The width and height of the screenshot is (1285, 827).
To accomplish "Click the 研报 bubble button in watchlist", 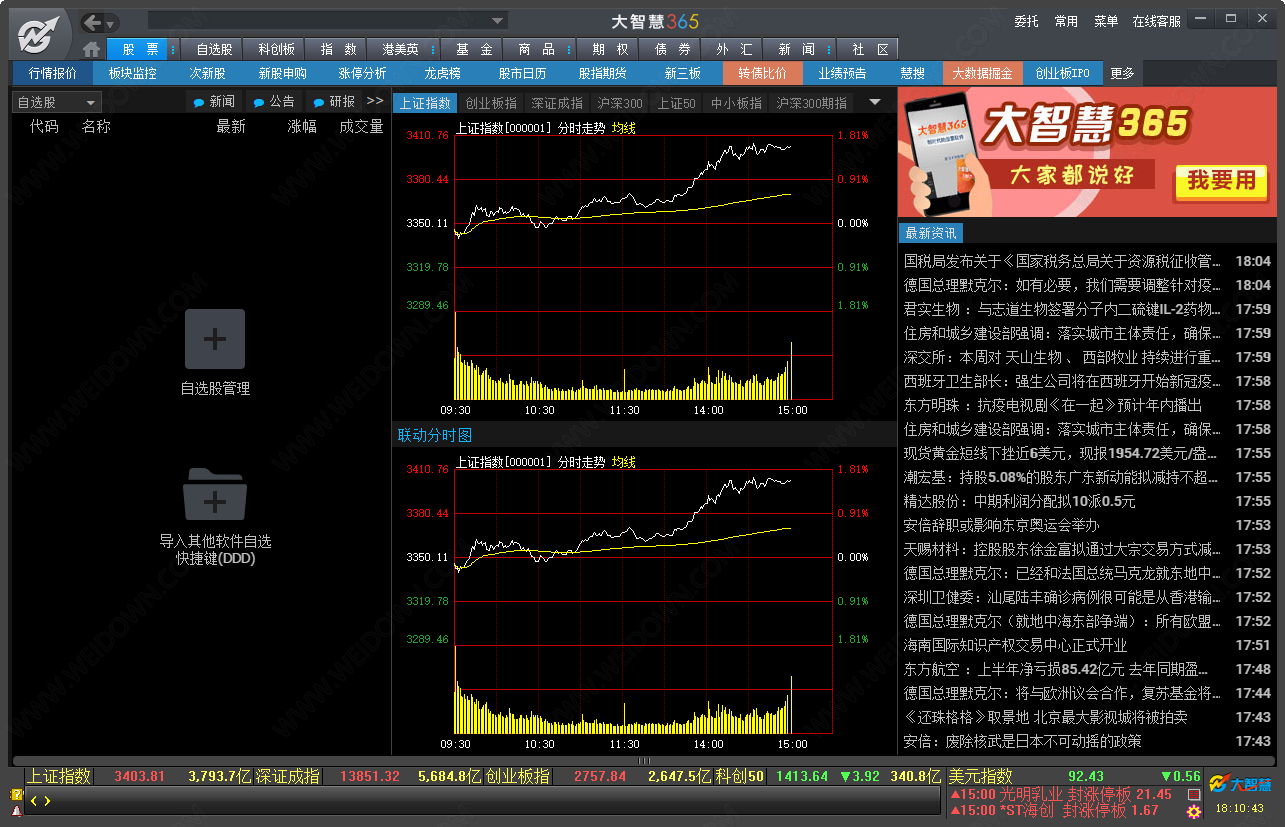I will (x=335, y=102).
